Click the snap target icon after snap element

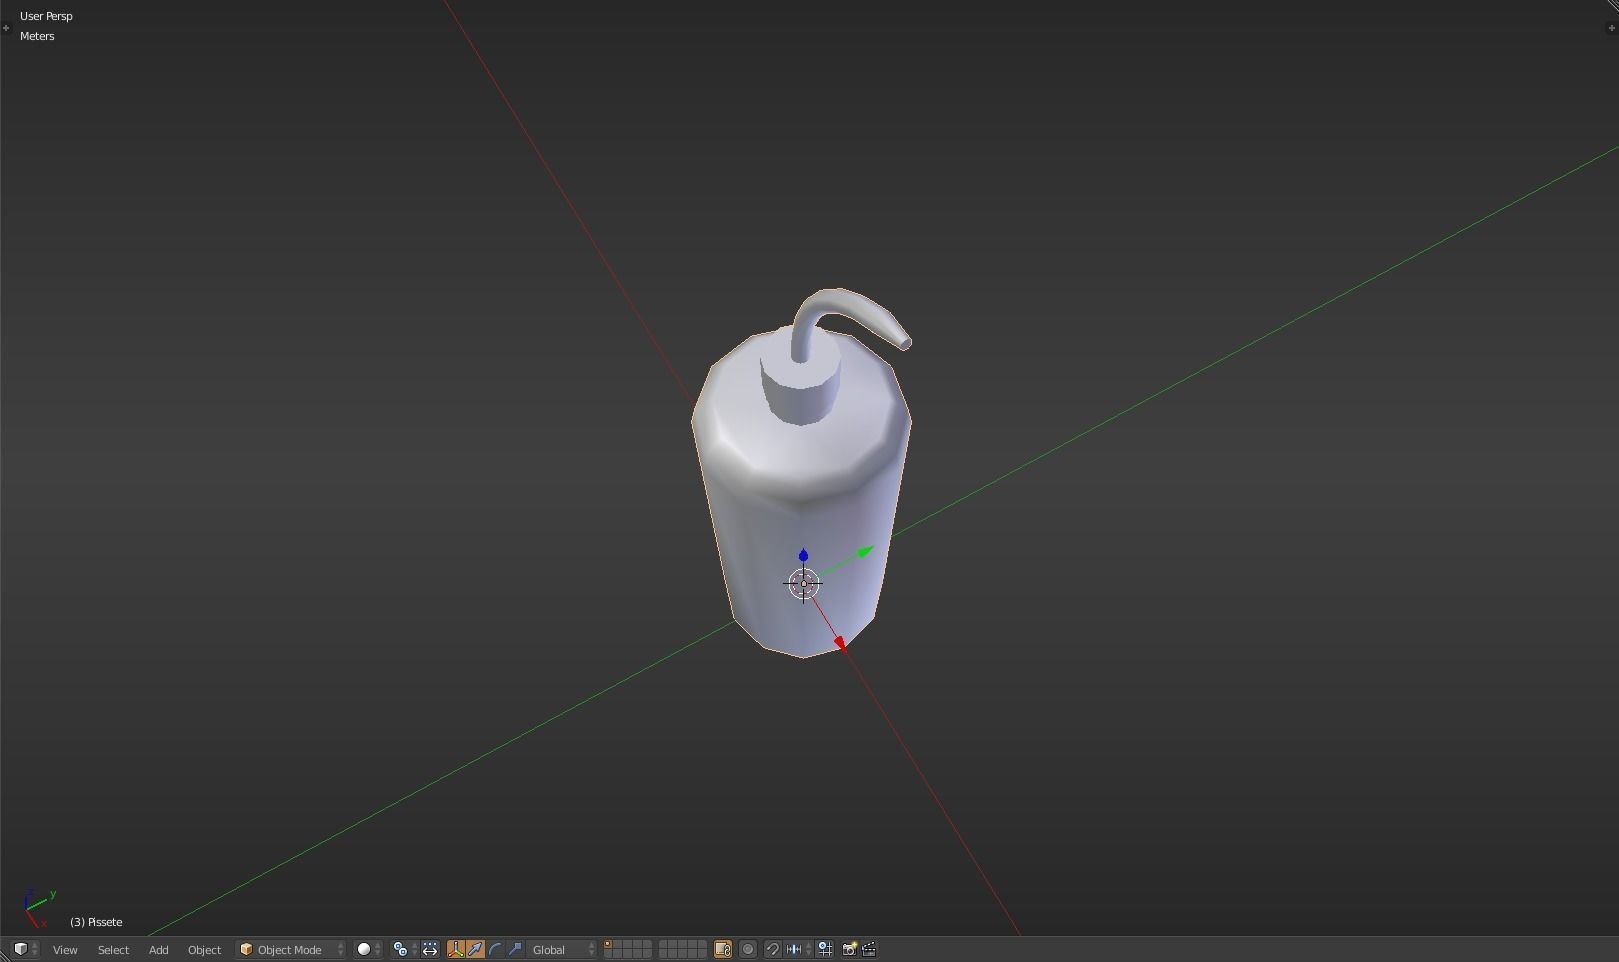[825, 949]
